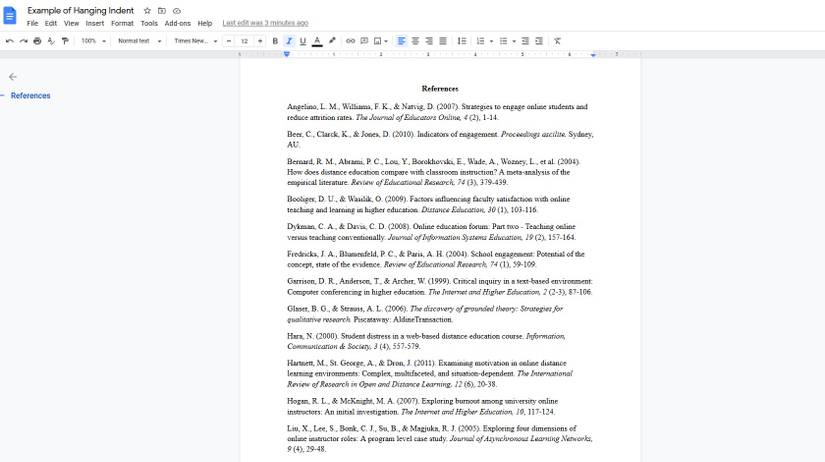This screenshot has height=462, width=825.
Task: Open the File menu
Action: tap(33, 23)
